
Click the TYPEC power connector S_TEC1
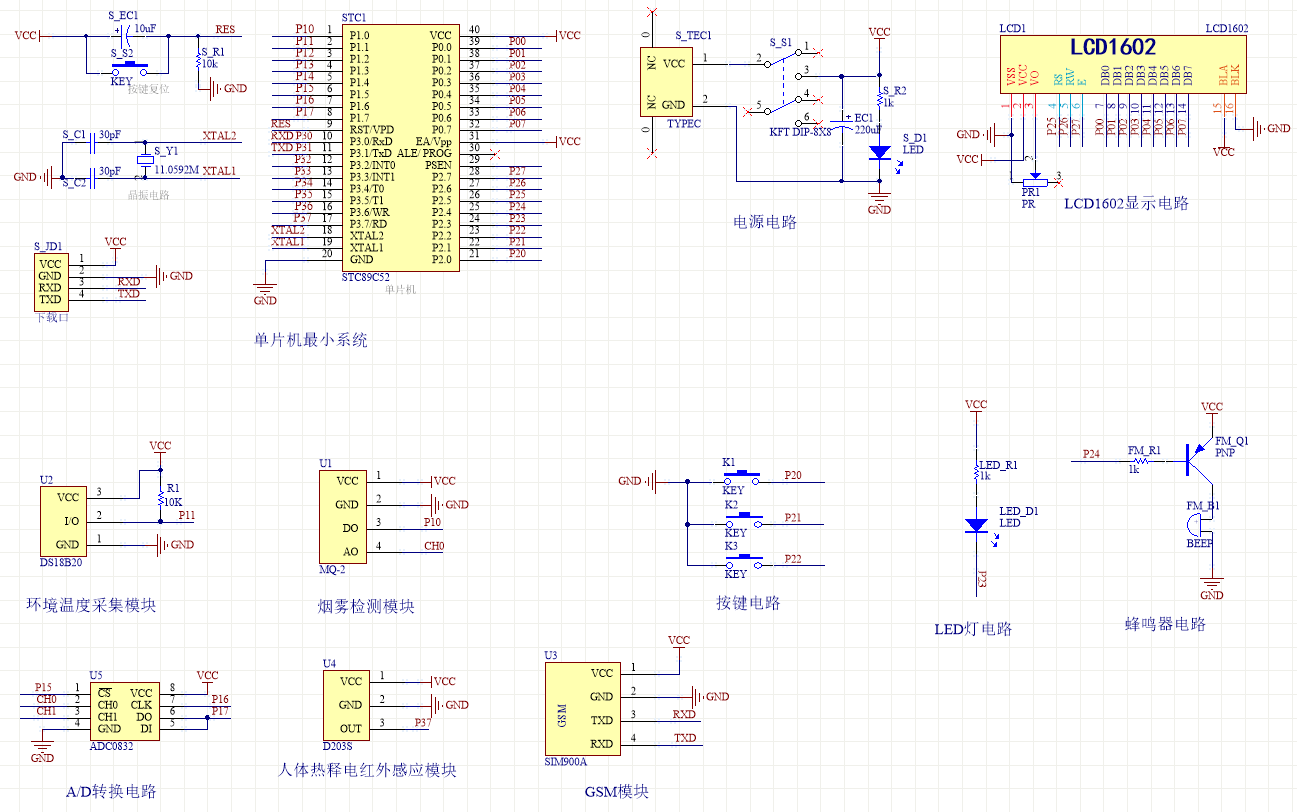click(664, 82)
